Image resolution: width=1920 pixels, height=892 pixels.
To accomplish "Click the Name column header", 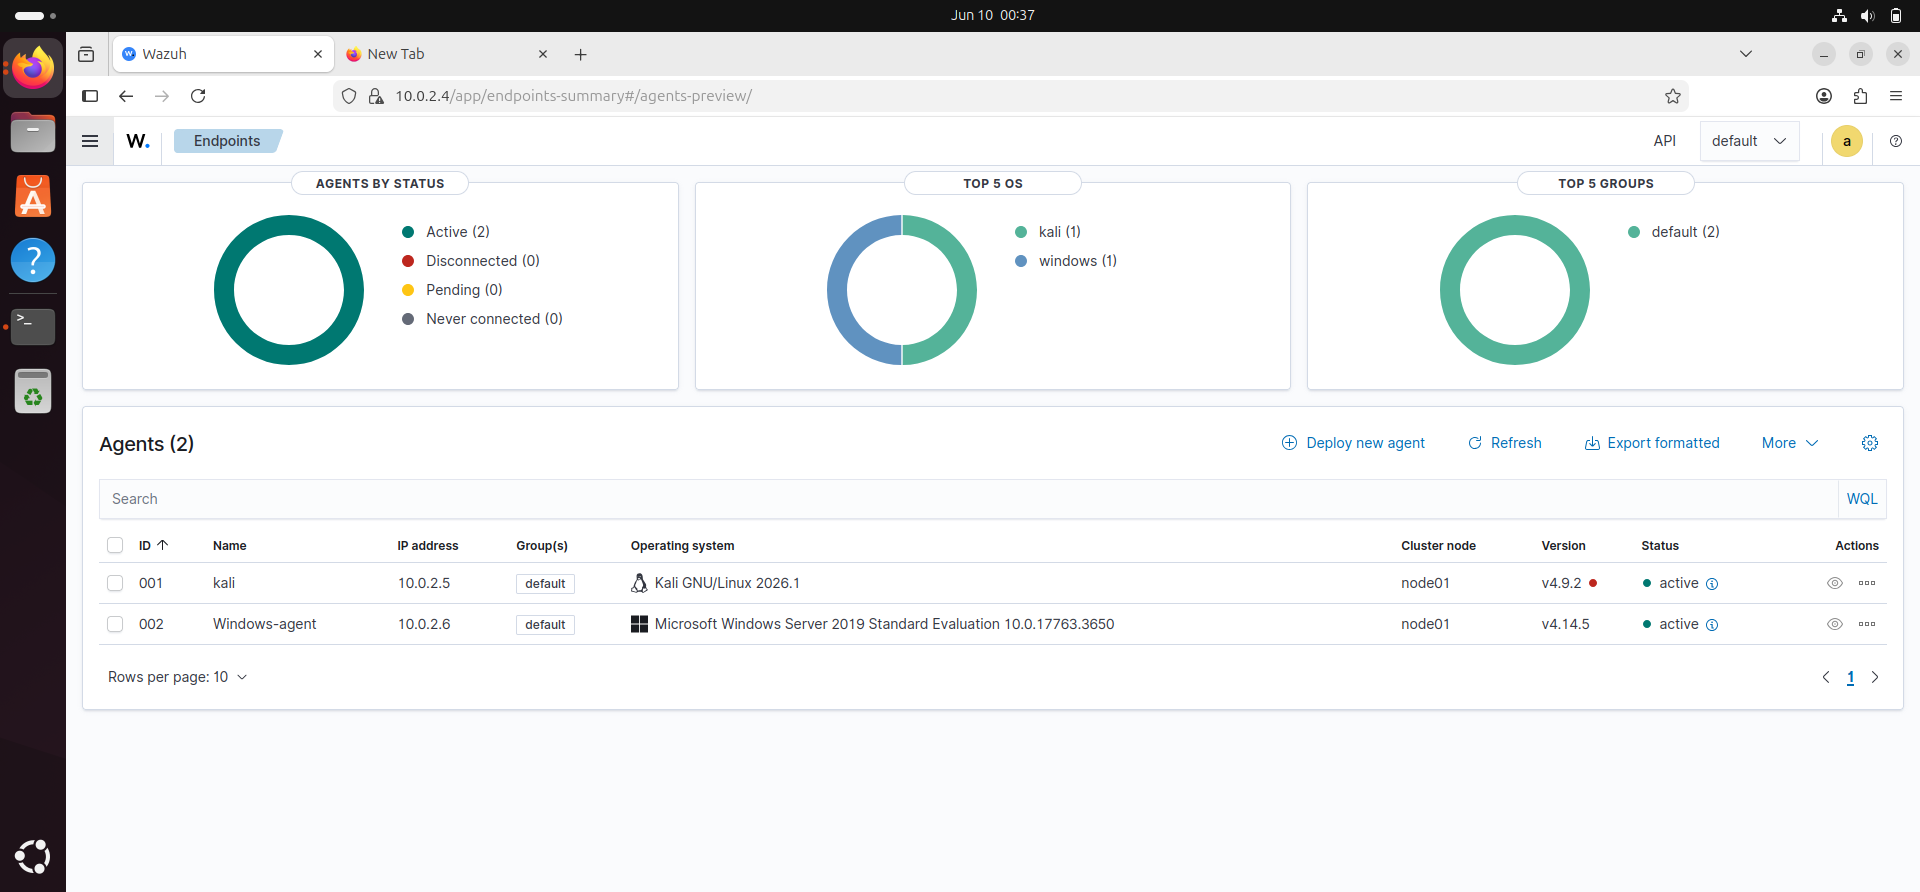I will (230, 546).
